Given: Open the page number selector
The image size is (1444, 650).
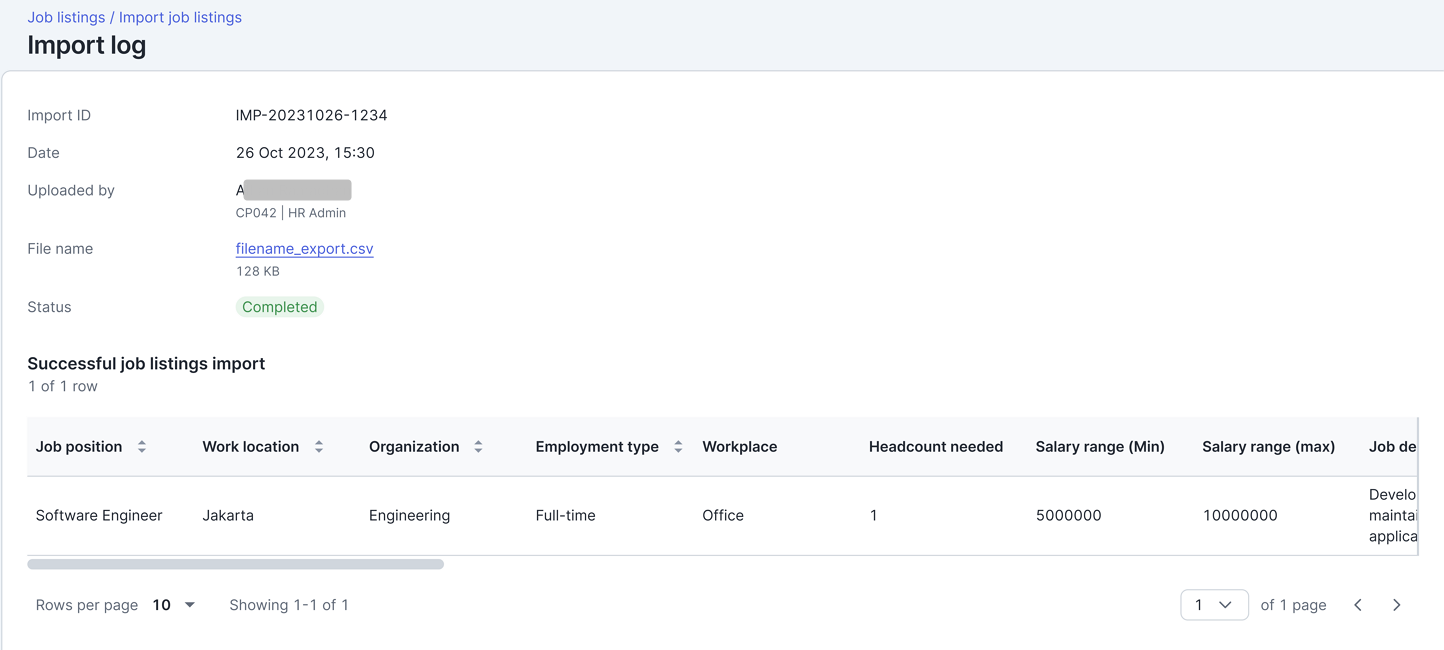Looking at the screenshot, I should [1214, 605].
